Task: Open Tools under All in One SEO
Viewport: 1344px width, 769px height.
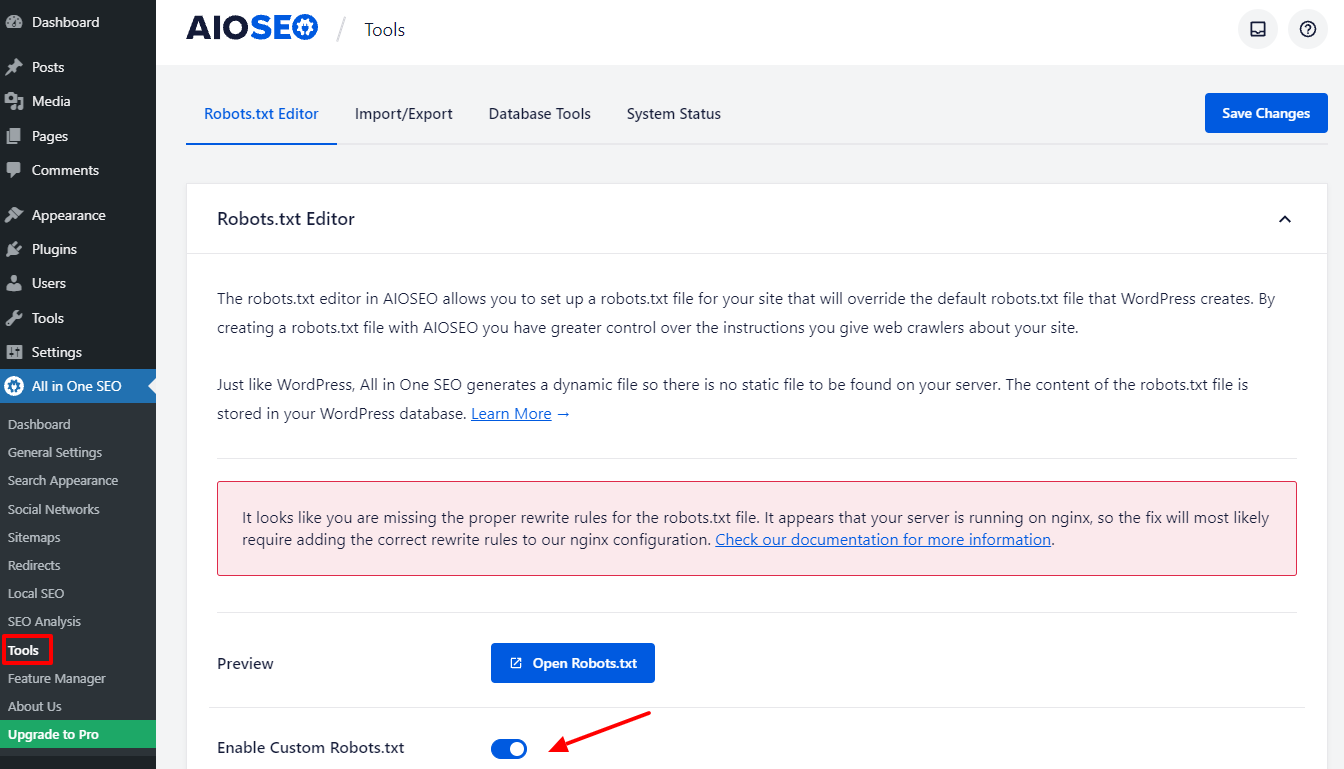Action: pos(24,650)
